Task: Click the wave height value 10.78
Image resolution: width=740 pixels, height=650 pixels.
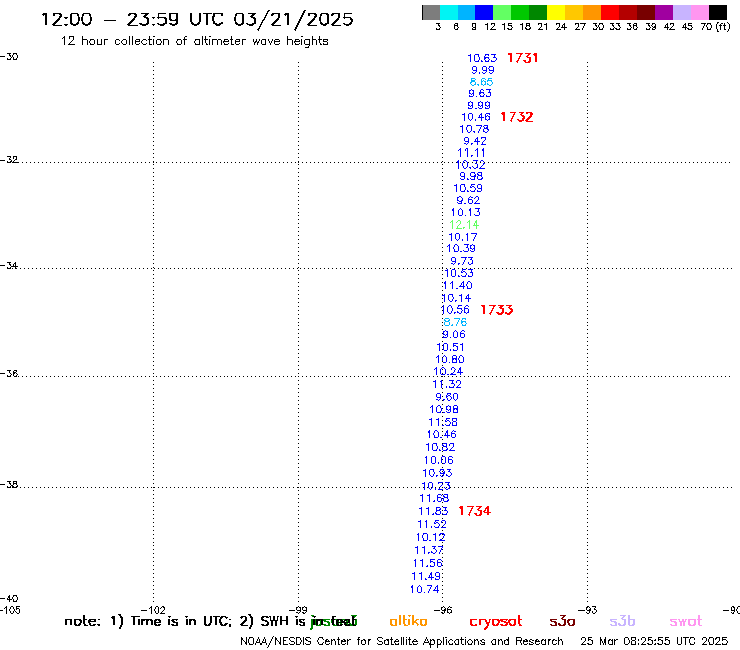Action: (474, 129)
